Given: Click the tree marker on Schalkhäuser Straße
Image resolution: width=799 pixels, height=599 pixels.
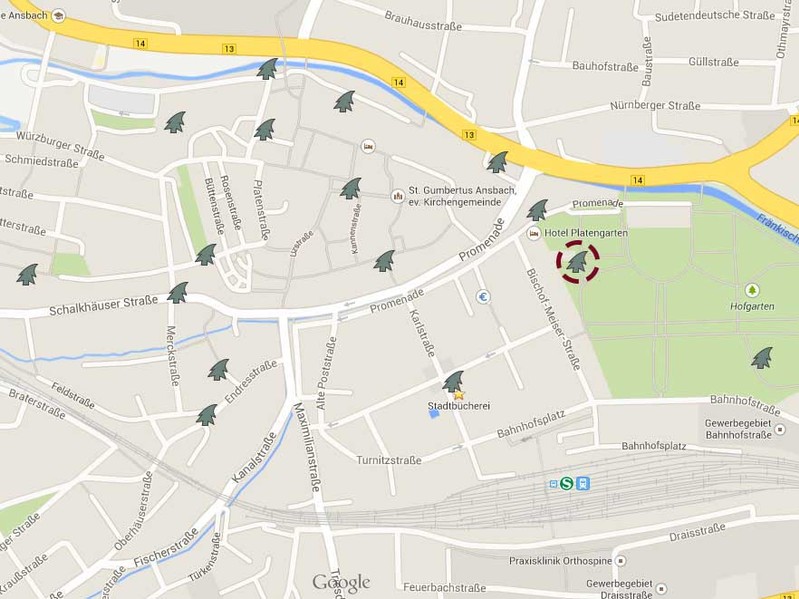Looking at the screenshot, I should pyautogui.click(x=178, y=293).
